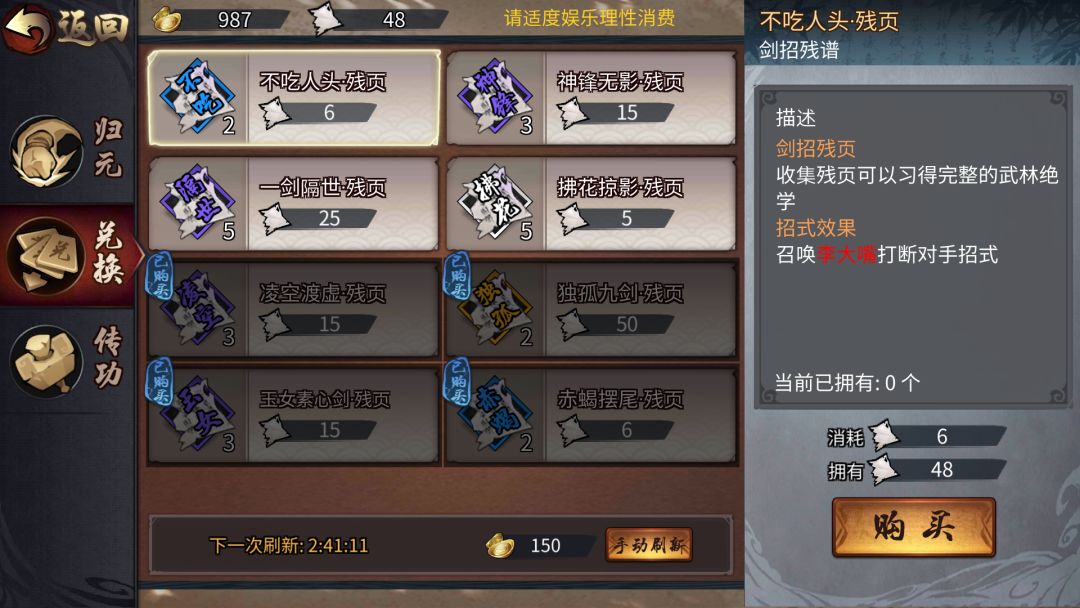Click the 下一次刷新 countdown timer text
This screenshot has height=608, width=1080.
point(289,545)
